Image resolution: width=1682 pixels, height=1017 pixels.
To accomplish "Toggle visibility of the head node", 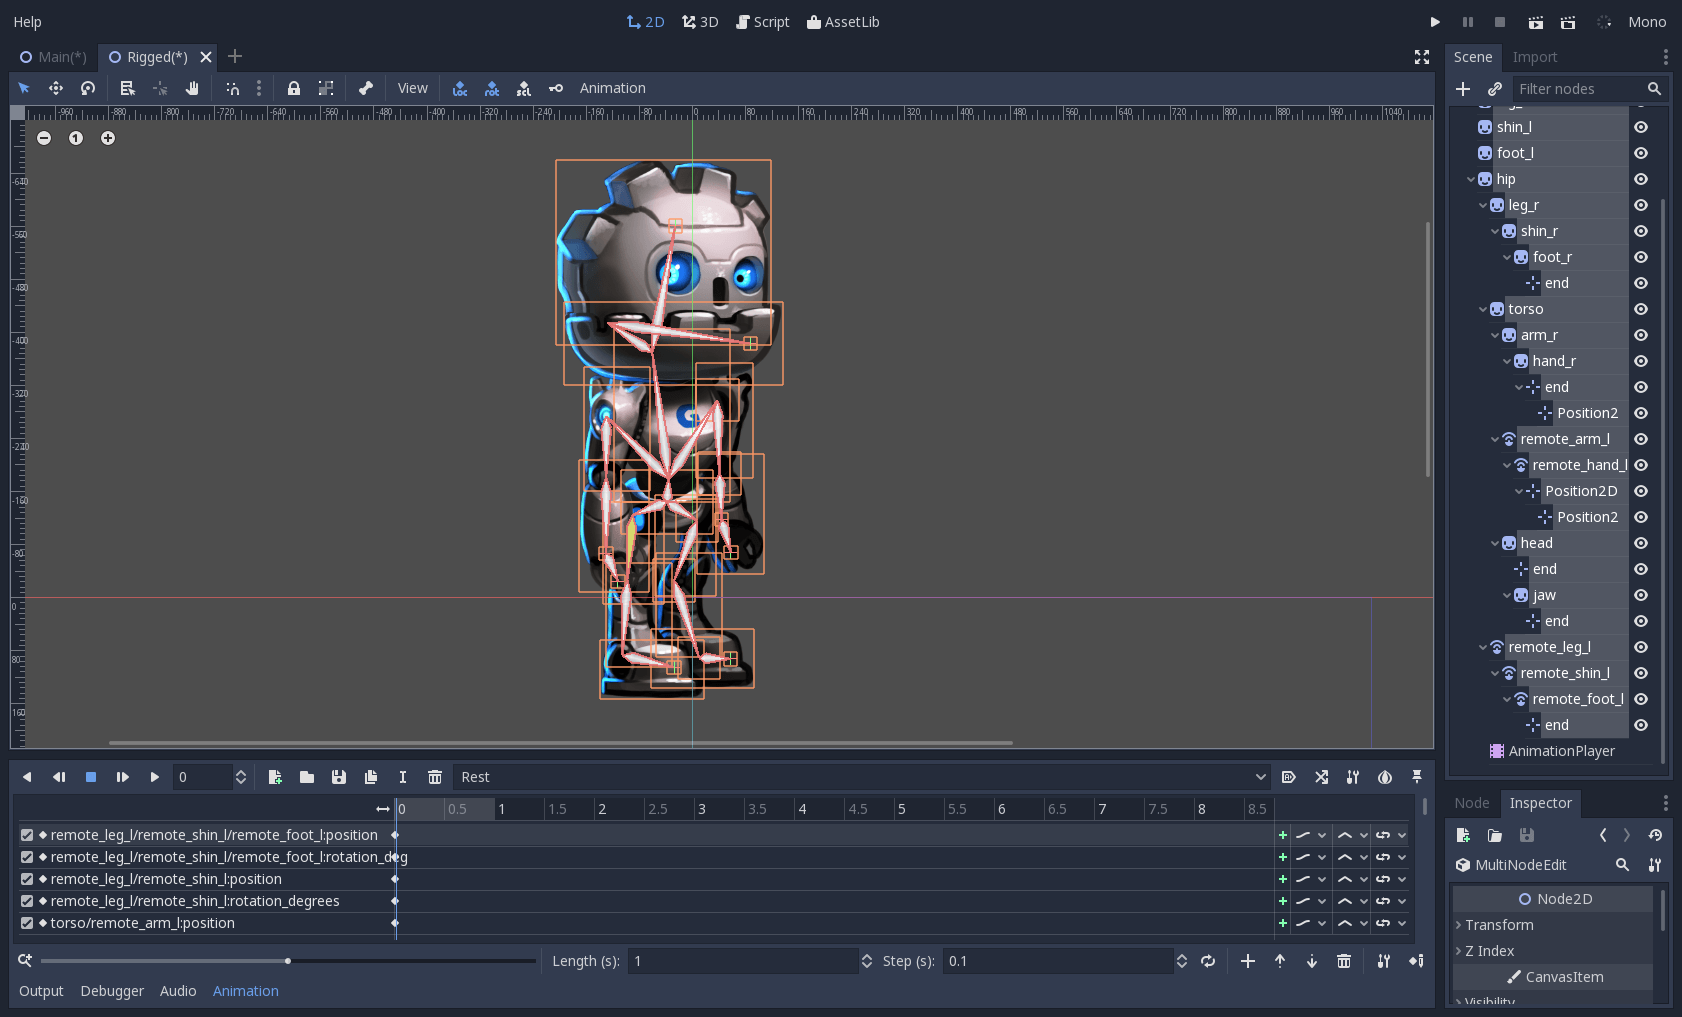I will click(1640, 543).
